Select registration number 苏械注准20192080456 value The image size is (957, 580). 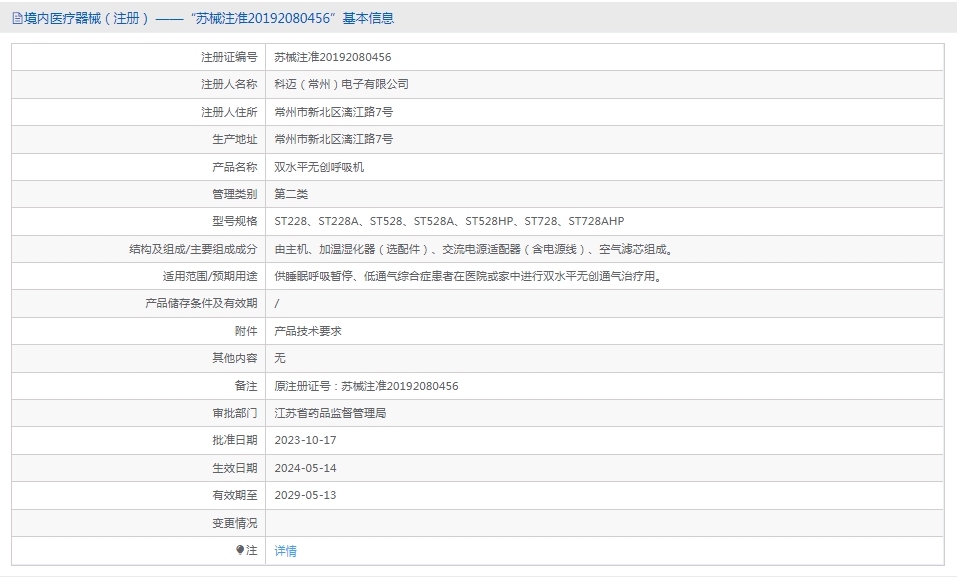coord(333,57)
